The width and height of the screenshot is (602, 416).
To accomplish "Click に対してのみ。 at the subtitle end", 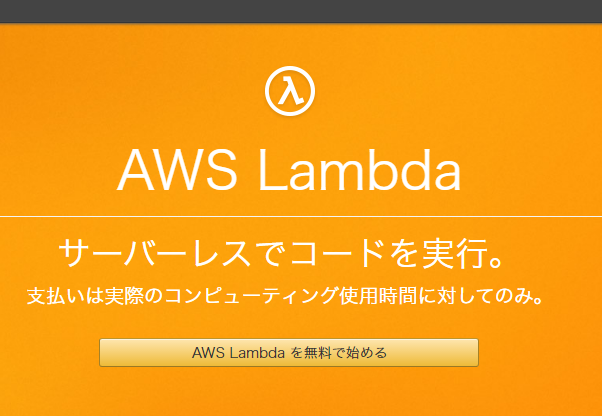I will click(481, 296).
